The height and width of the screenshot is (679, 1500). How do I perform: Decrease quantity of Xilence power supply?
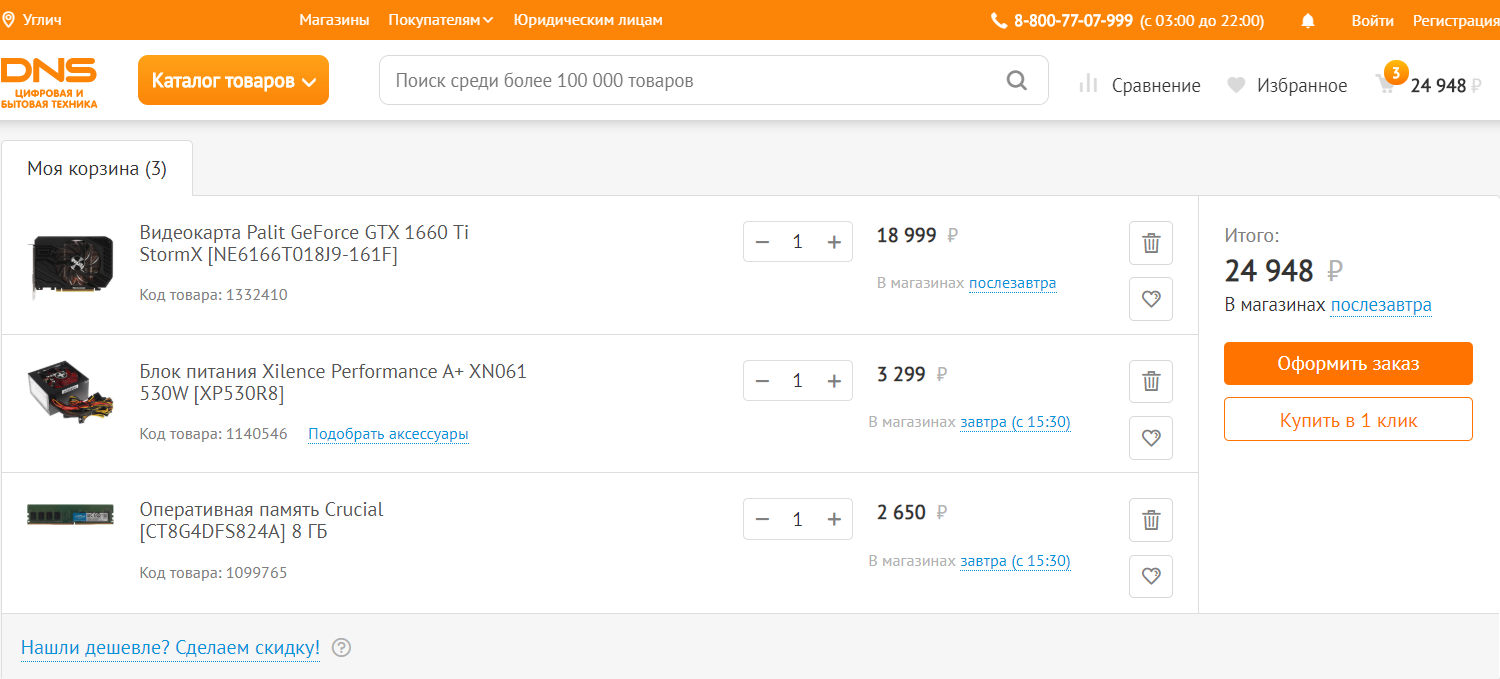coord(762,381)
